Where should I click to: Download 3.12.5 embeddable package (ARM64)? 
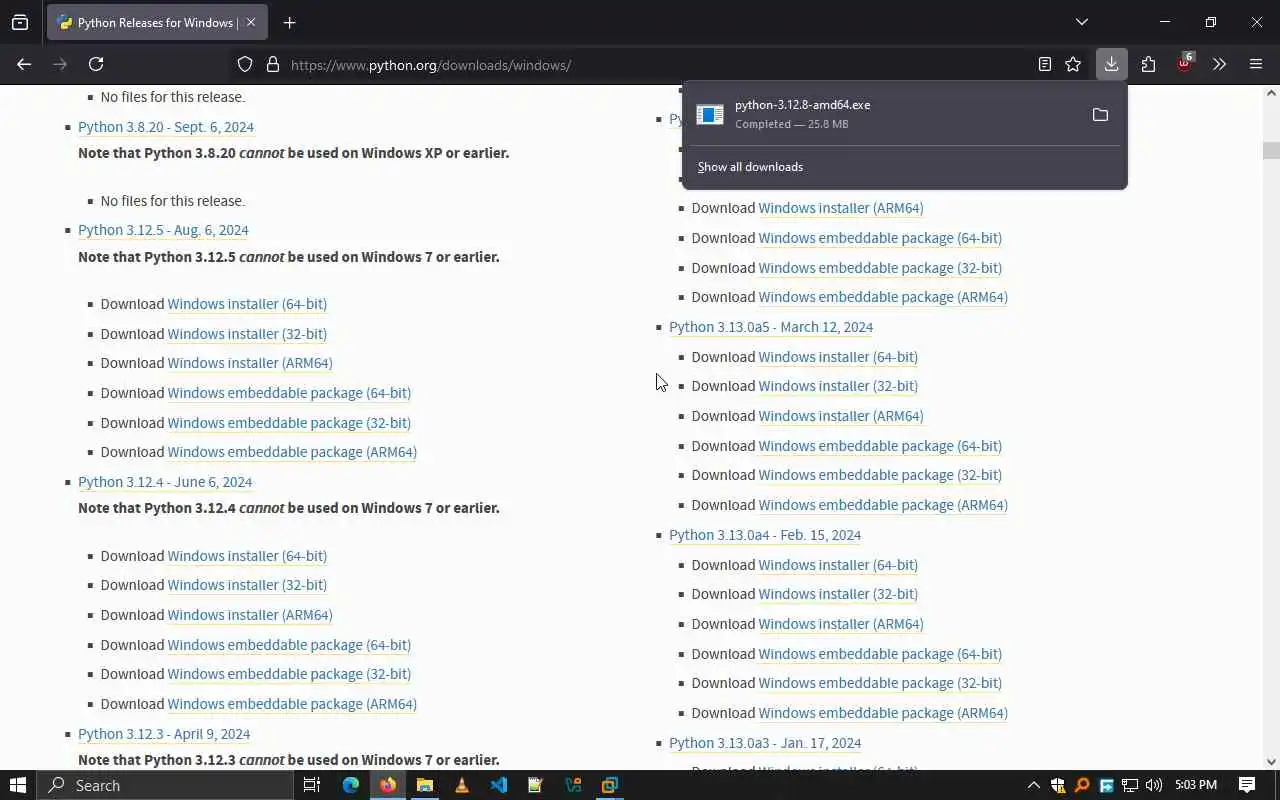click(292, 452)
